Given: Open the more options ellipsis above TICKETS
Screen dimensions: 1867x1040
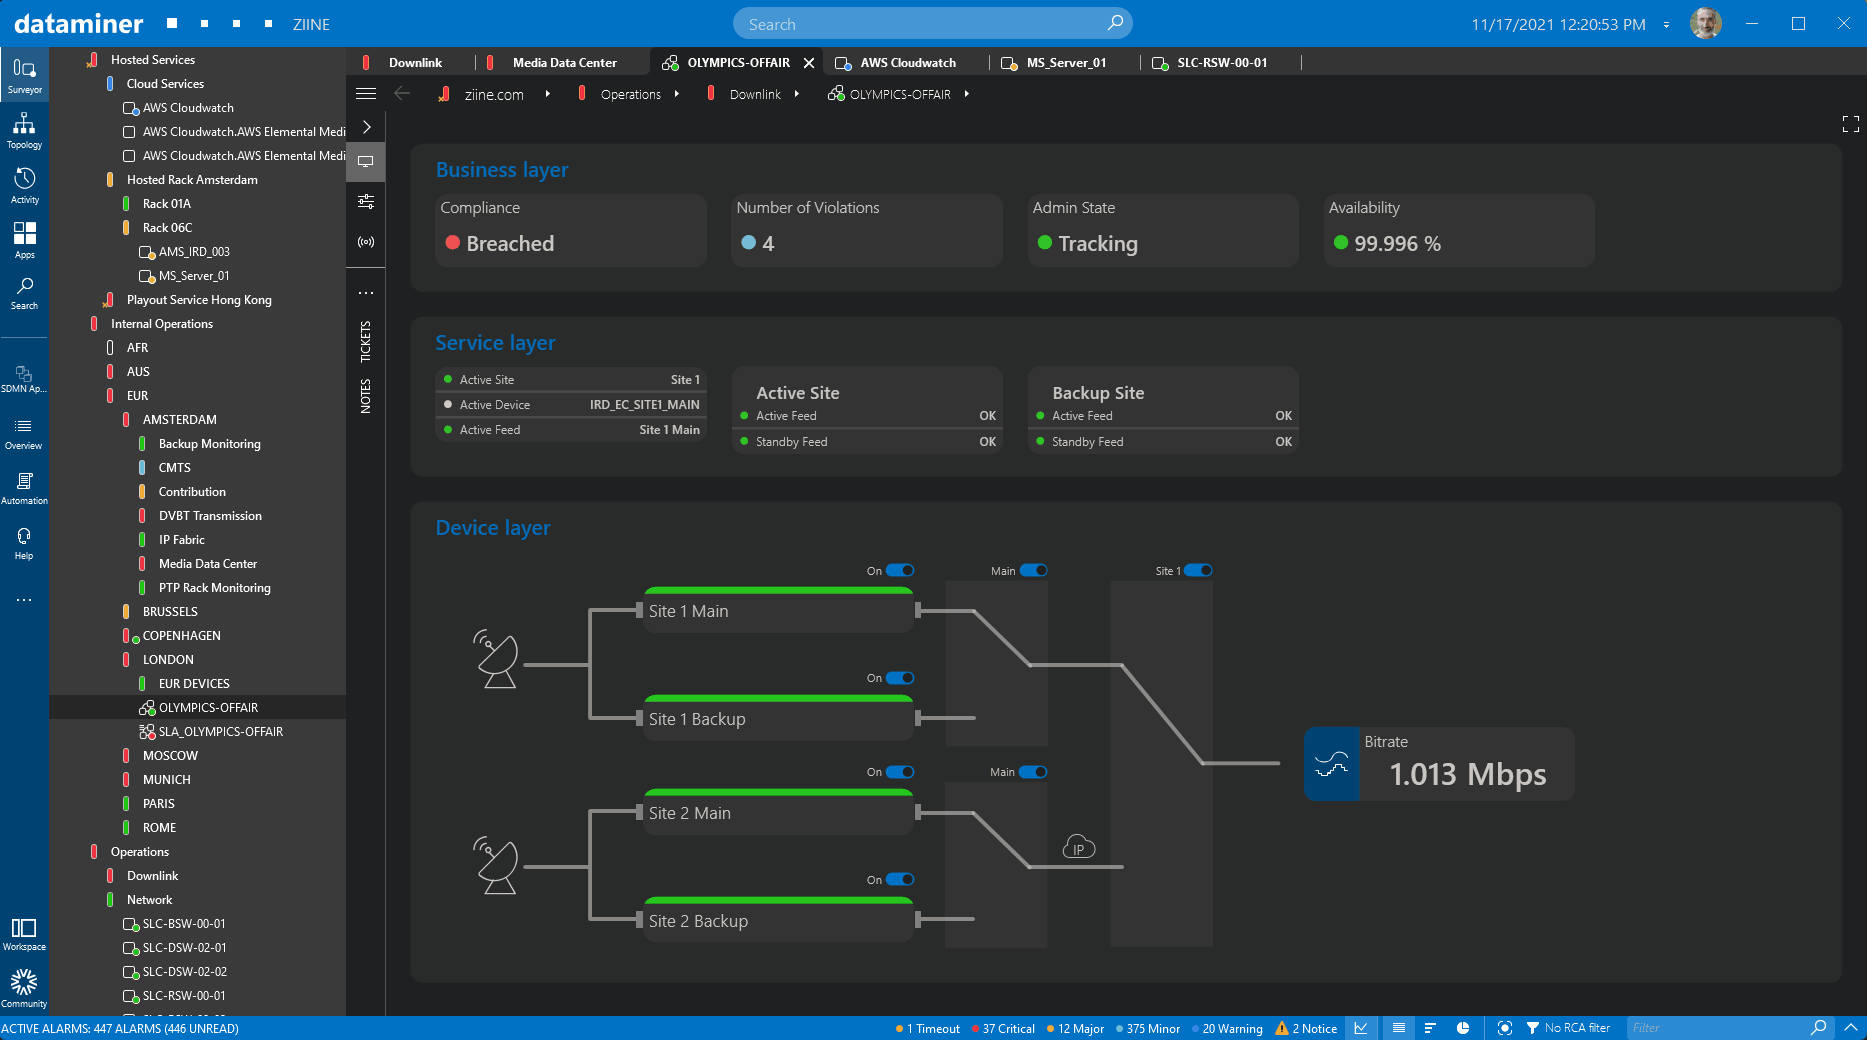Looking at the screenshot, I should [366, 293].
